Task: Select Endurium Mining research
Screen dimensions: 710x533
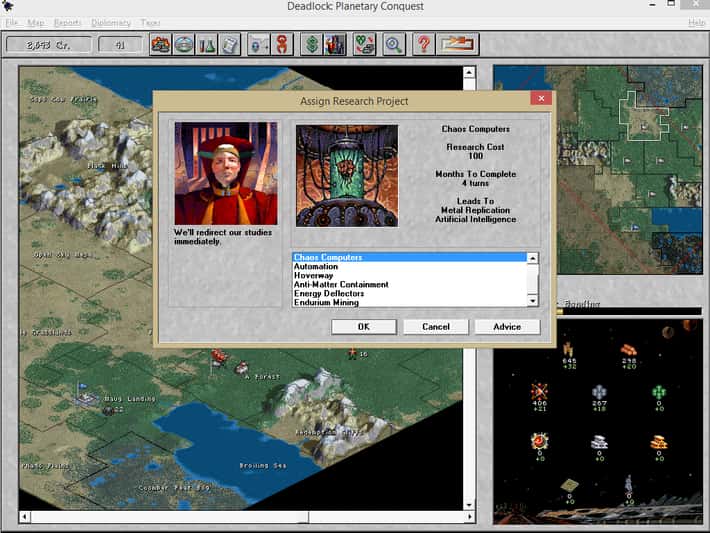Action: [x=410, y=303]
